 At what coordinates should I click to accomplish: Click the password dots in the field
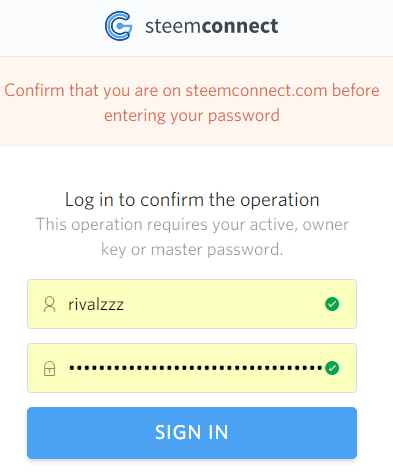click(196, 368)
